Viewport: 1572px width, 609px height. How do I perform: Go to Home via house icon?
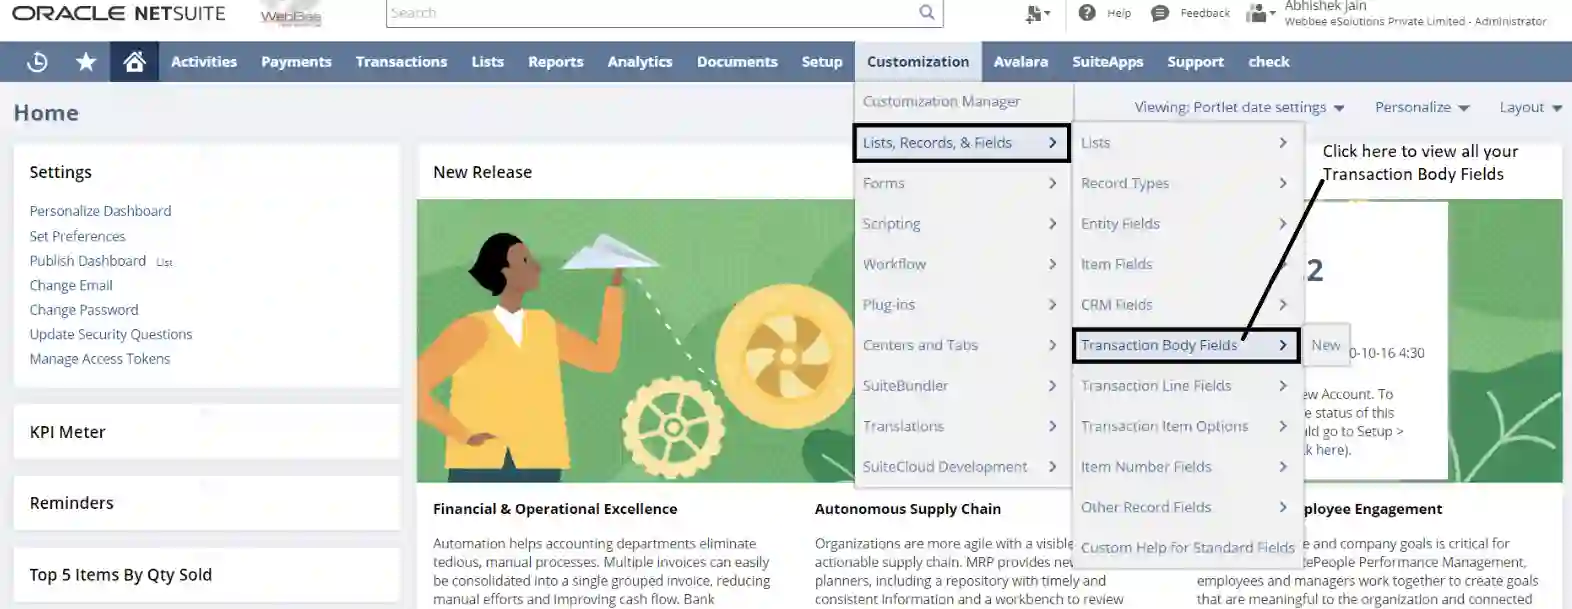pyautogui.click(x=134, y=62)
